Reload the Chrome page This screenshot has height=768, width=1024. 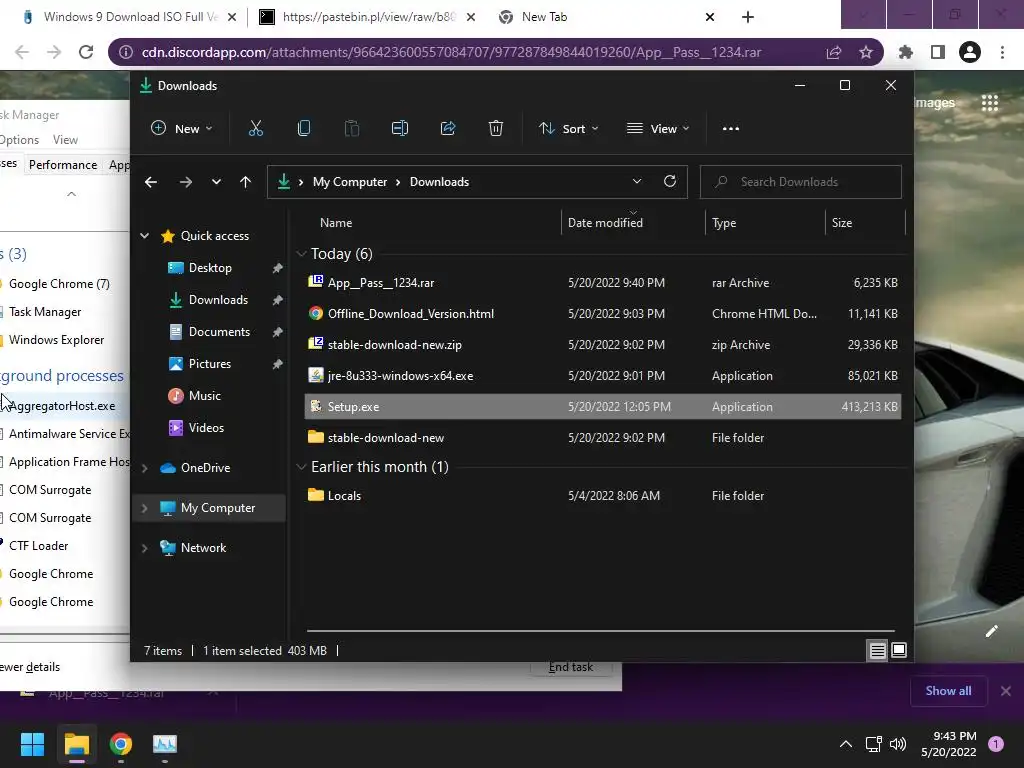(86, 52)
